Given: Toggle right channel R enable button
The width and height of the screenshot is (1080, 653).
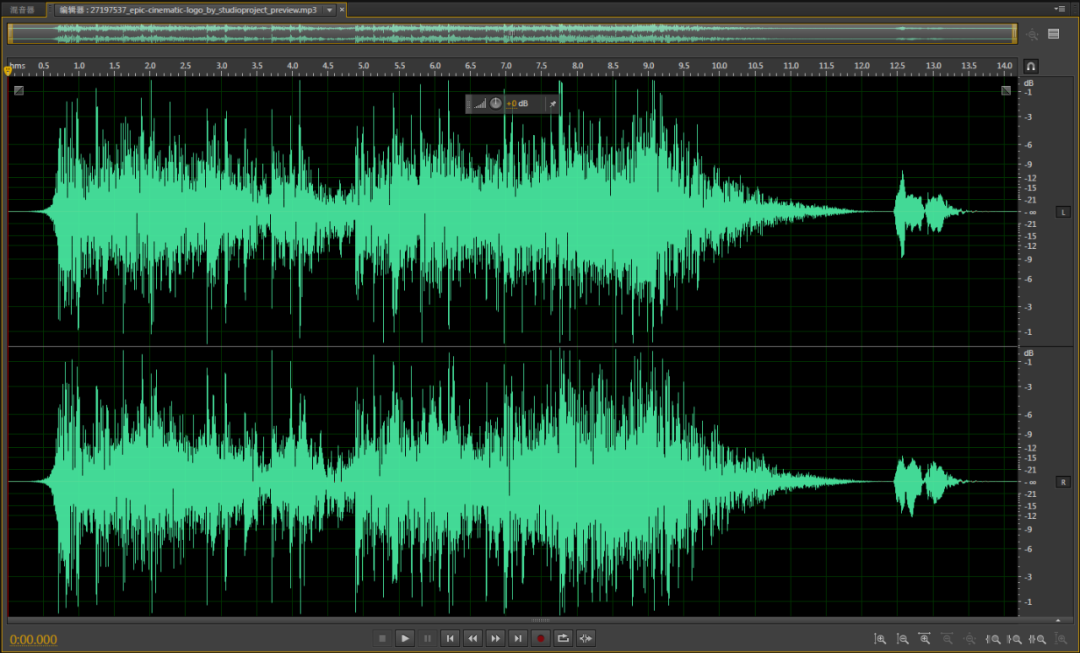Looking at the screenshot, I should point(1063,482).
